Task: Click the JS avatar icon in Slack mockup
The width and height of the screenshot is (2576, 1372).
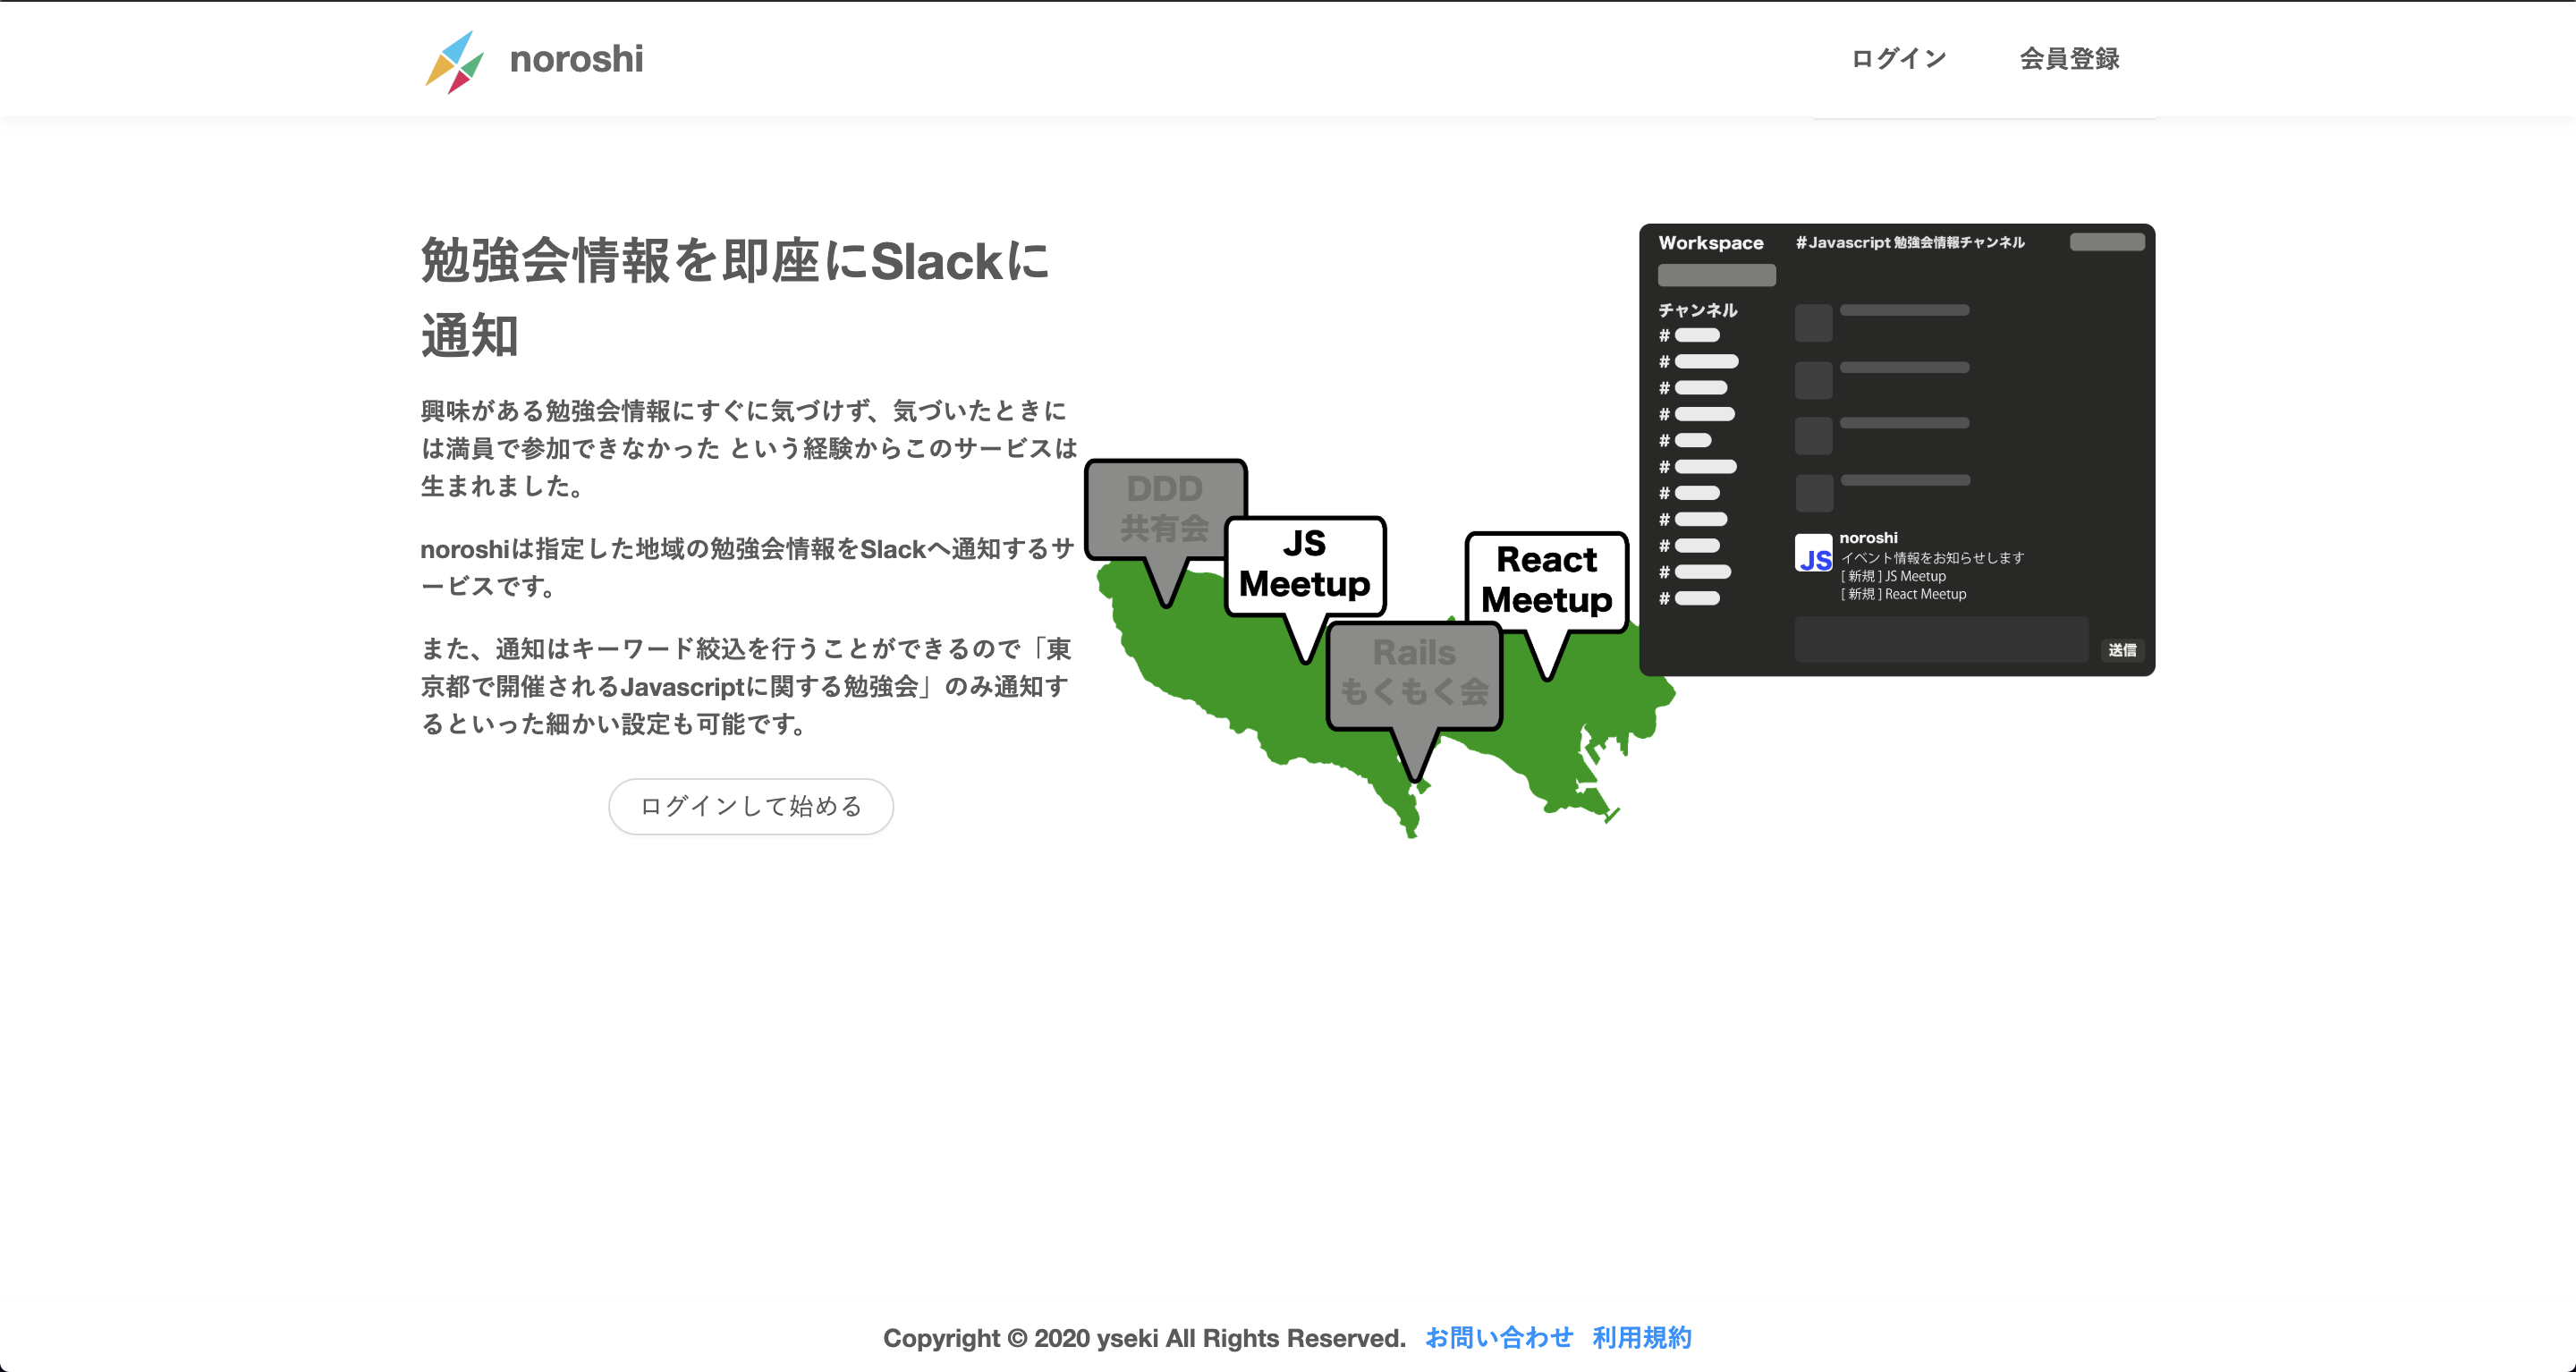Action: point(1813,553)
